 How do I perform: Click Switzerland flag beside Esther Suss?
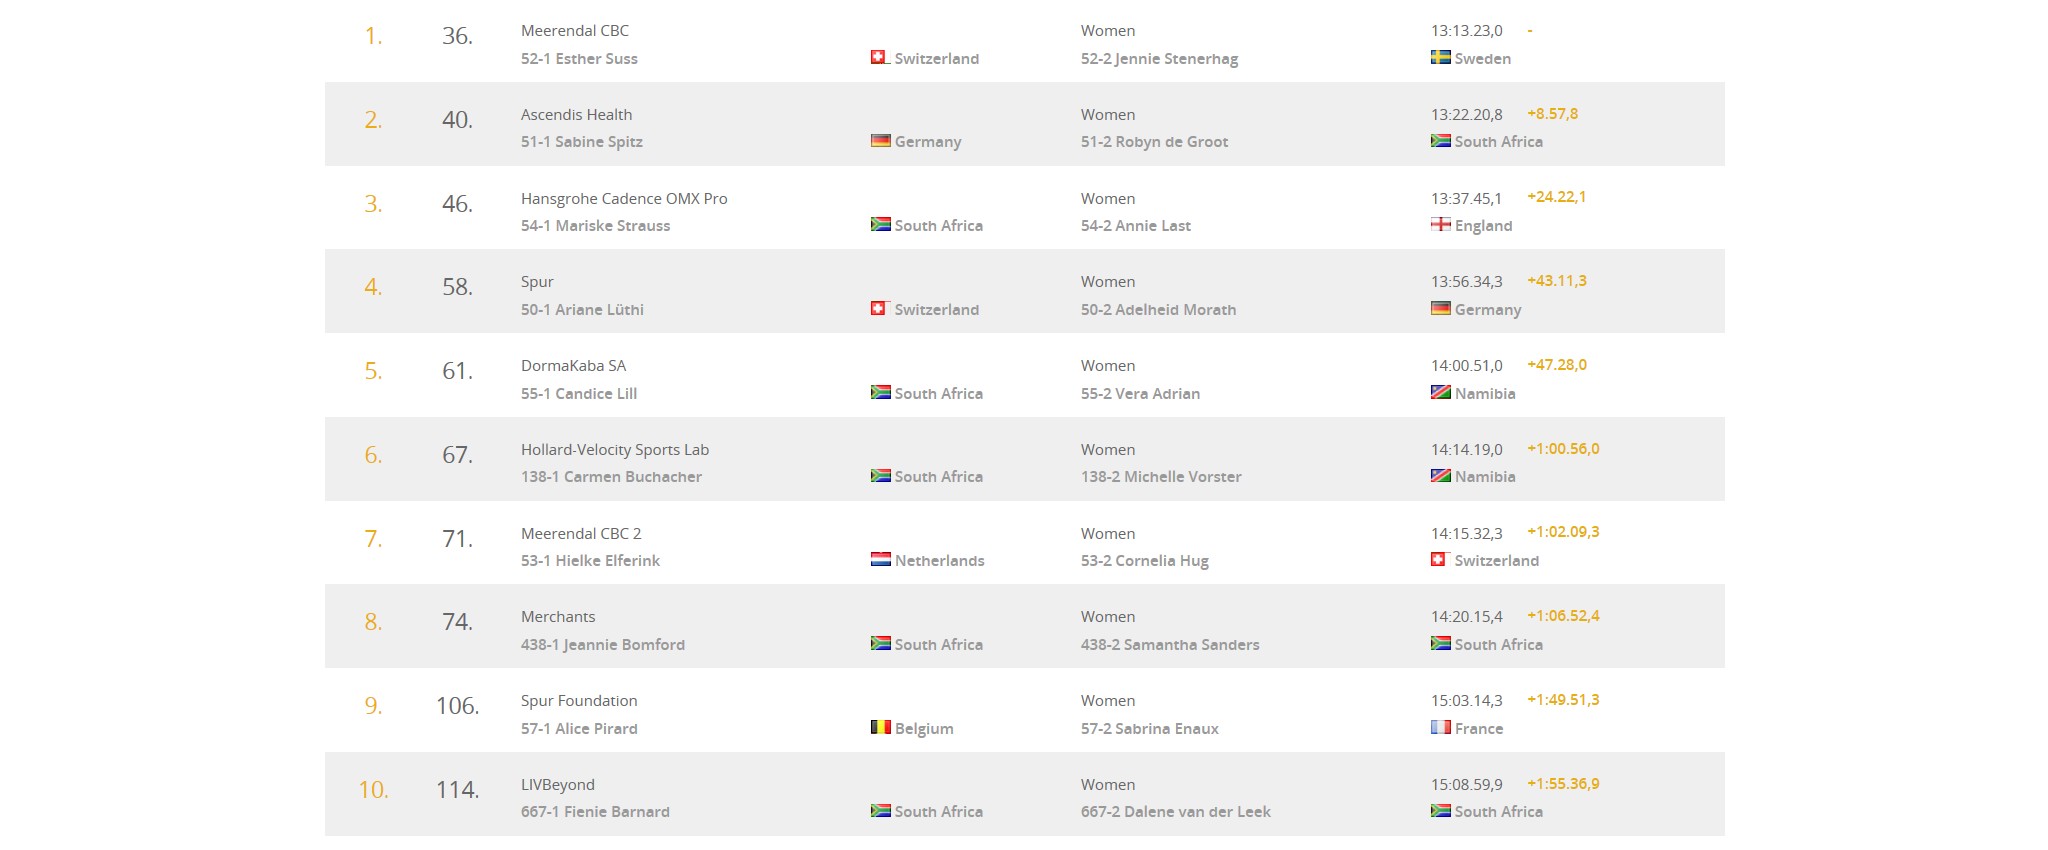click(880, 58)
